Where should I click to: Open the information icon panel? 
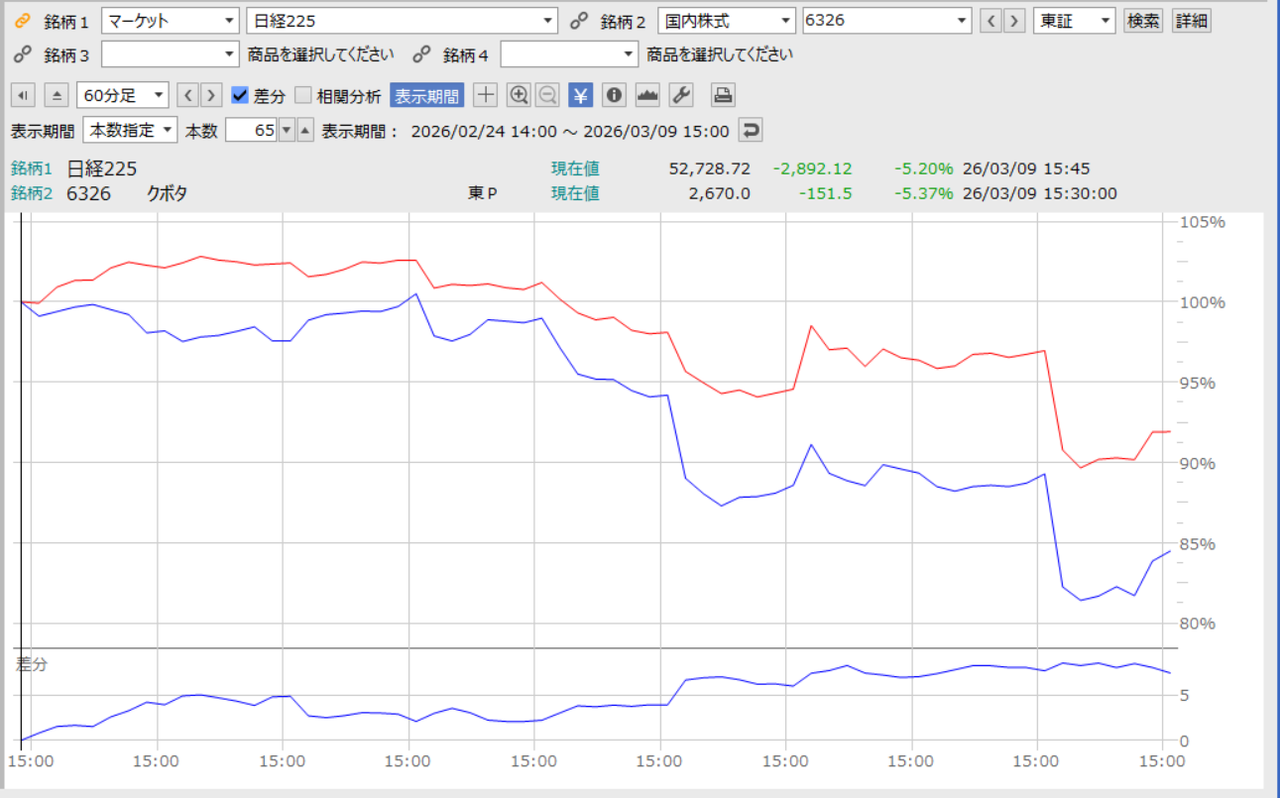pos(614,95)
